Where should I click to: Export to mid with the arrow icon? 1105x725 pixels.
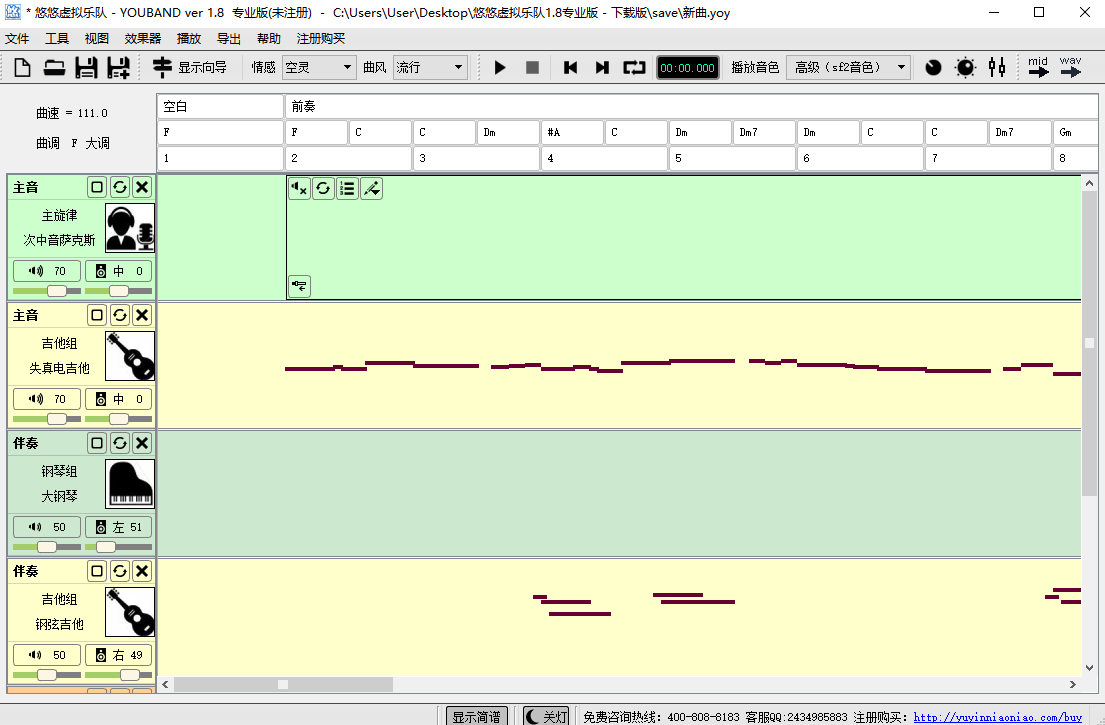click(1038, 67)
